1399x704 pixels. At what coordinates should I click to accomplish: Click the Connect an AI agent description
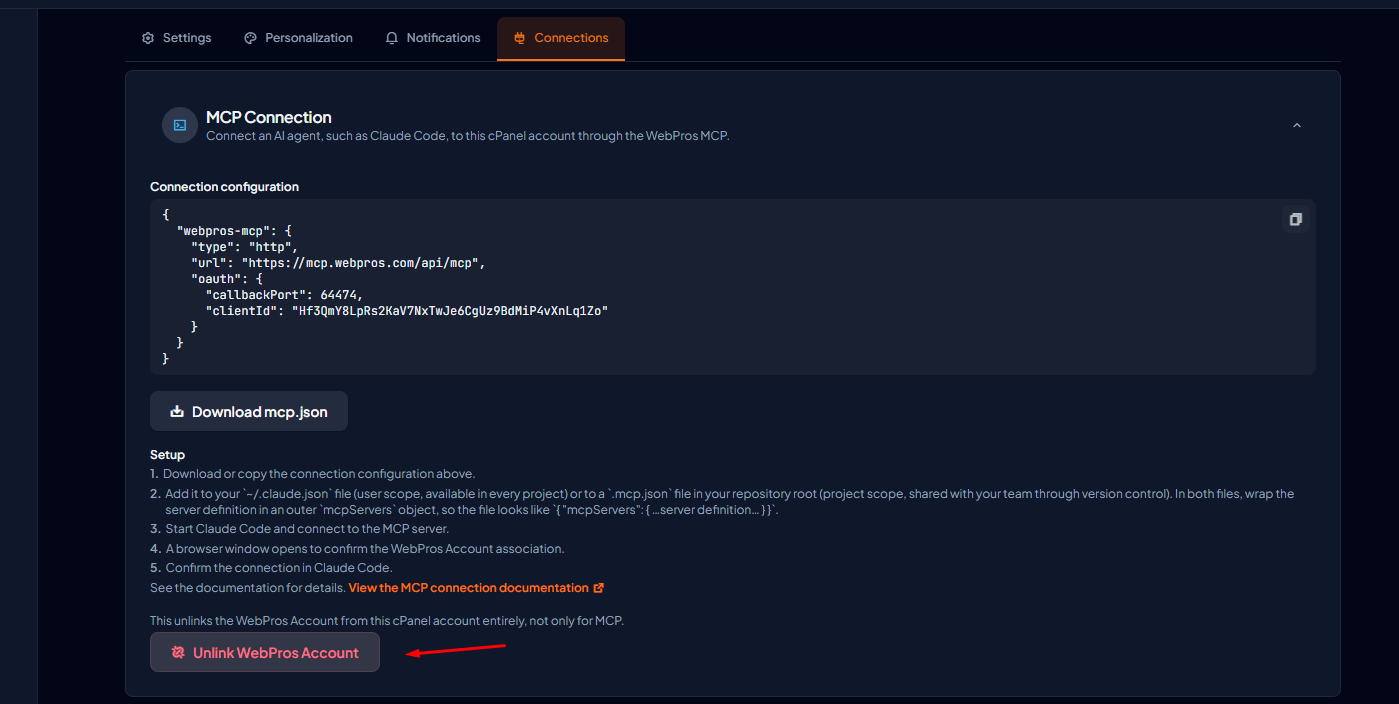tap(468, 136)
